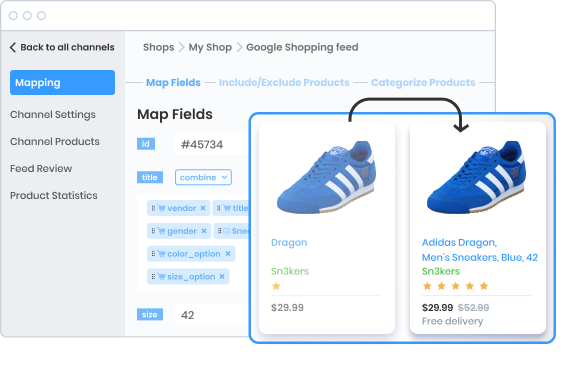Screen dimensions: 565x370
Task: Click the chevron after My Shop breadcrumb
Action: 239,47
